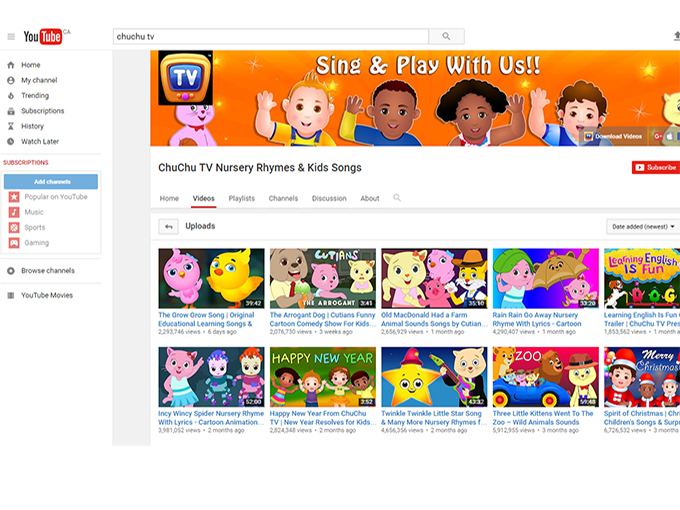Click the Add channels button
Screen dimensions: 680x510
click(x=51, y=182)
